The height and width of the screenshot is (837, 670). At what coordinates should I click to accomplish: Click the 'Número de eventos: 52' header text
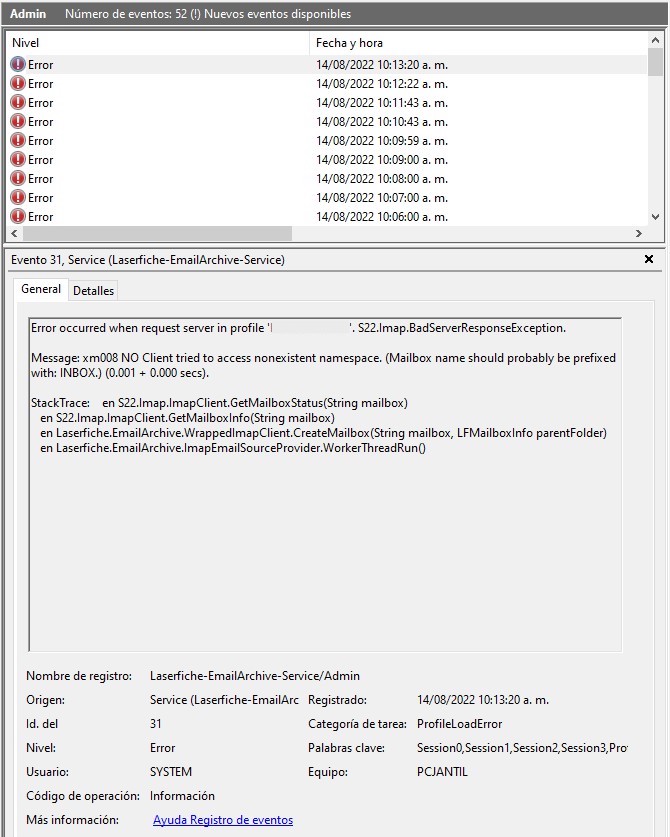tap(125, 14)
